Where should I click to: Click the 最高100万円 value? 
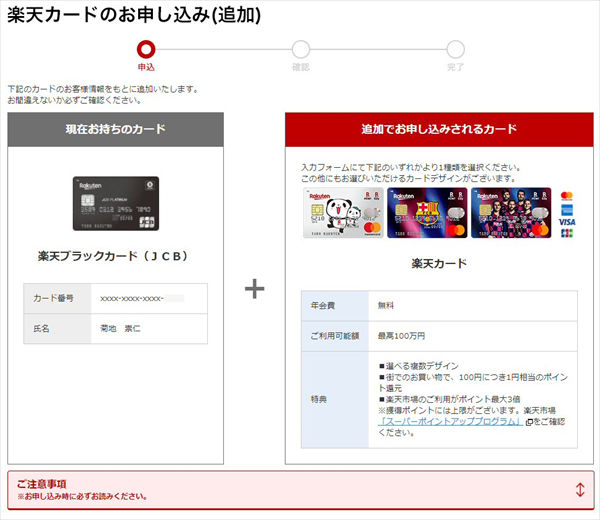tap(401, 336)
